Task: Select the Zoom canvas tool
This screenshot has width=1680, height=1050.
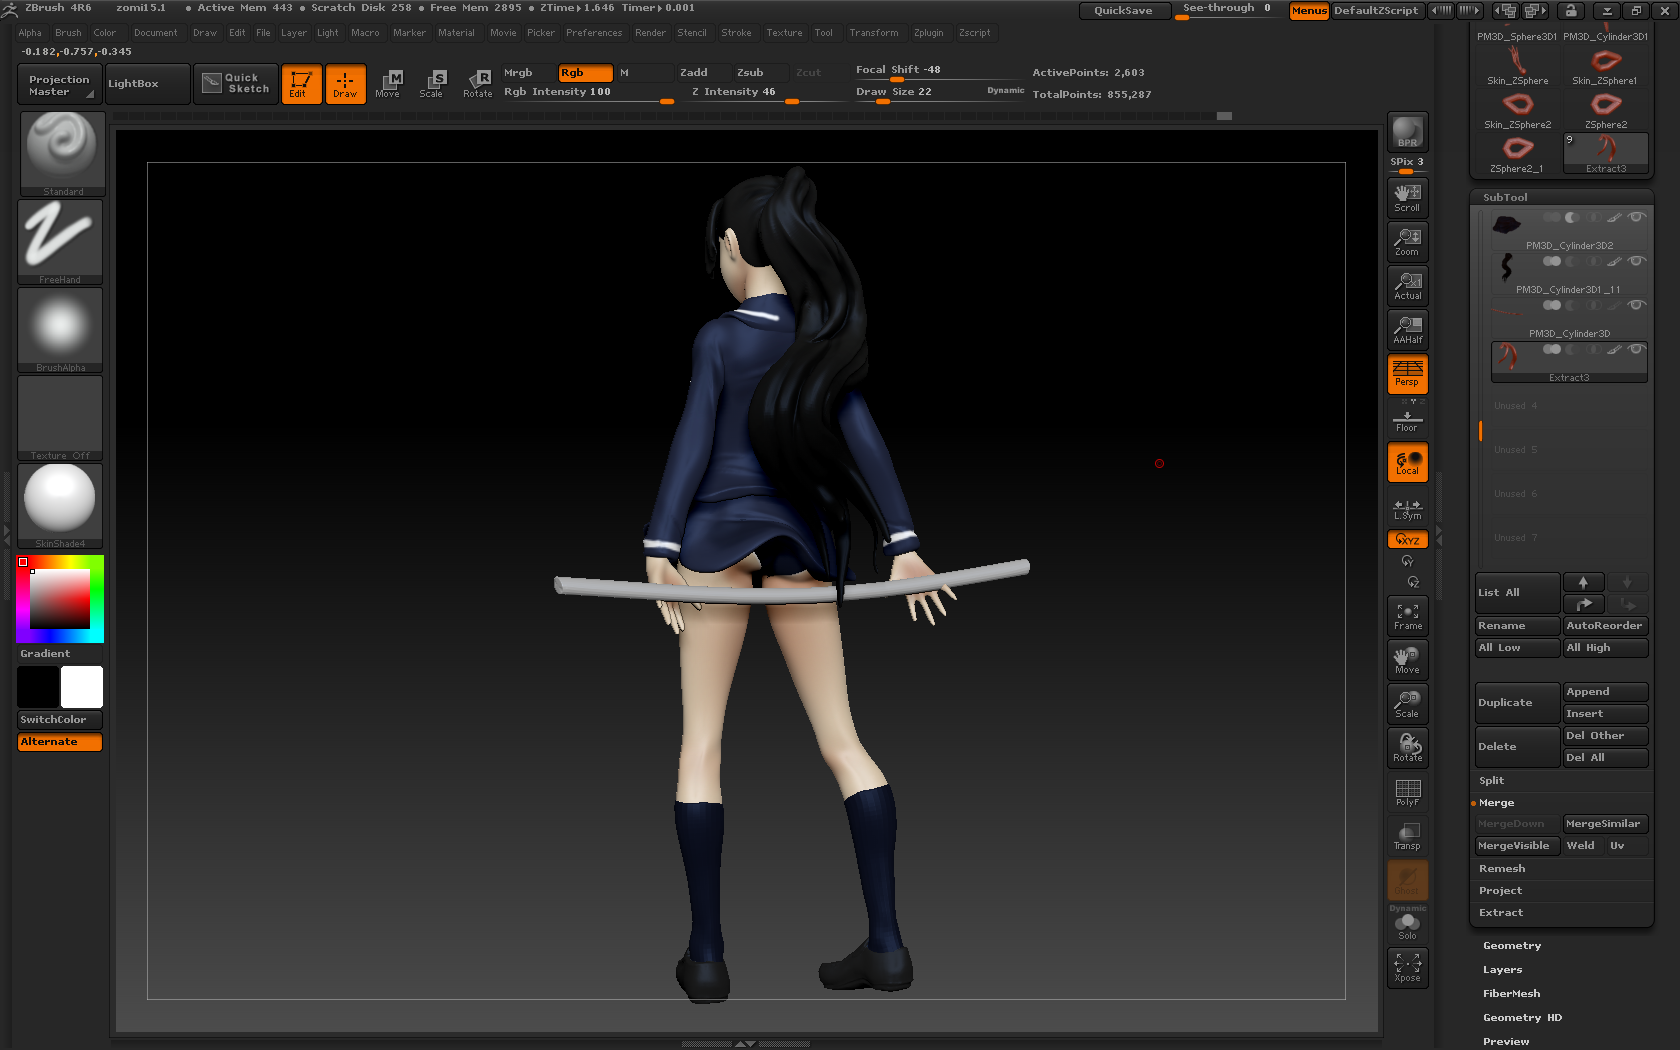Action: (x=1407, y=241)
